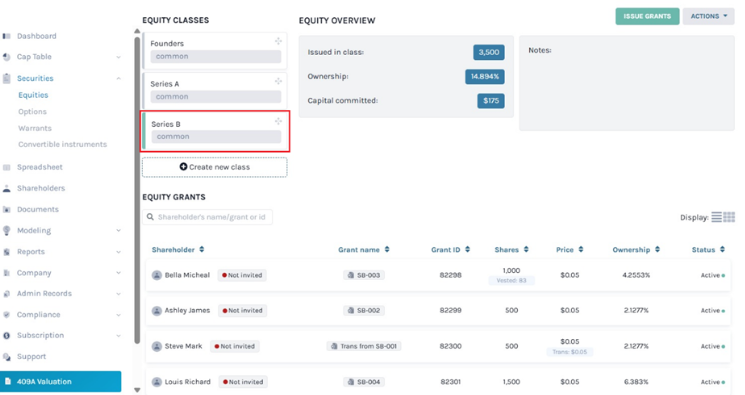Click the Reports sidebar icon
Screen dimensions: 745x395
7,252
